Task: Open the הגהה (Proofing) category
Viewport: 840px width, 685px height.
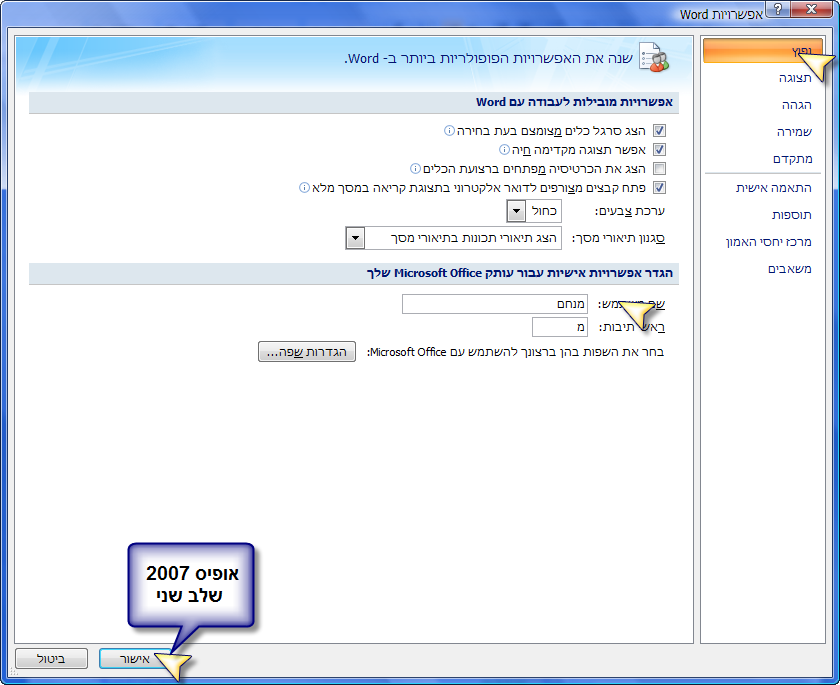Action: [797, 105]
